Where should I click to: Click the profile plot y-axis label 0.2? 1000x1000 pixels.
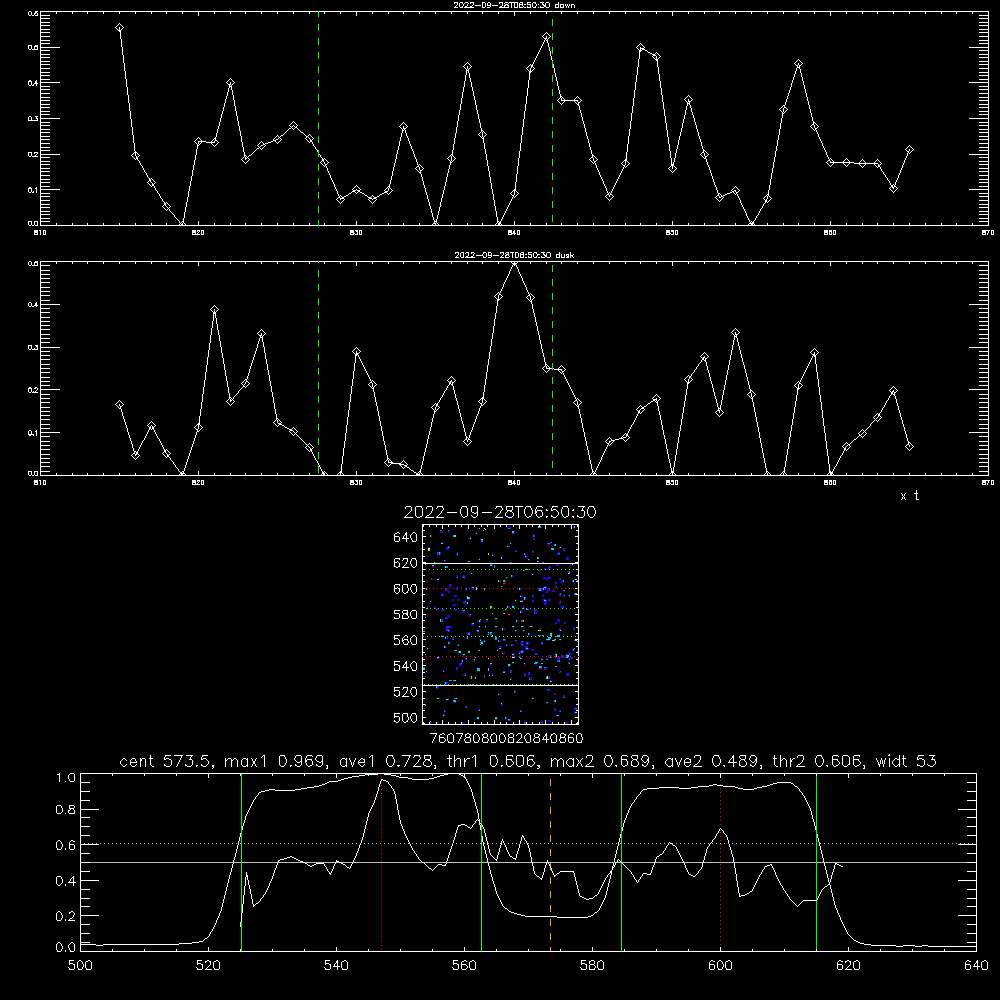click(x=66, y=916)
